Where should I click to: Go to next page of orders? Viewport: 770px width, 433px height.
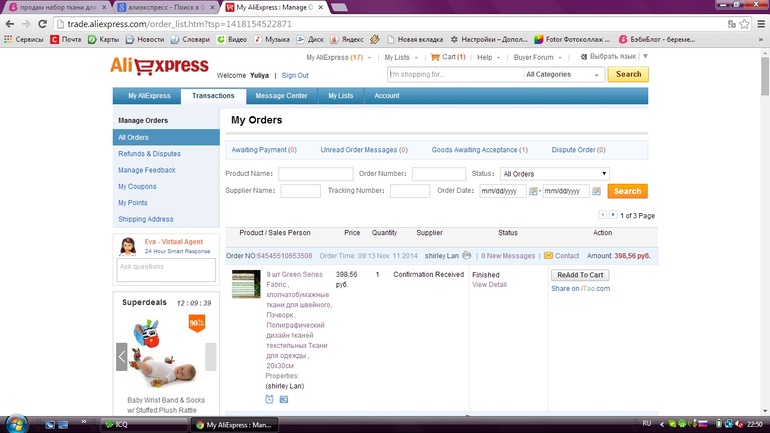(x=612, y=215)
